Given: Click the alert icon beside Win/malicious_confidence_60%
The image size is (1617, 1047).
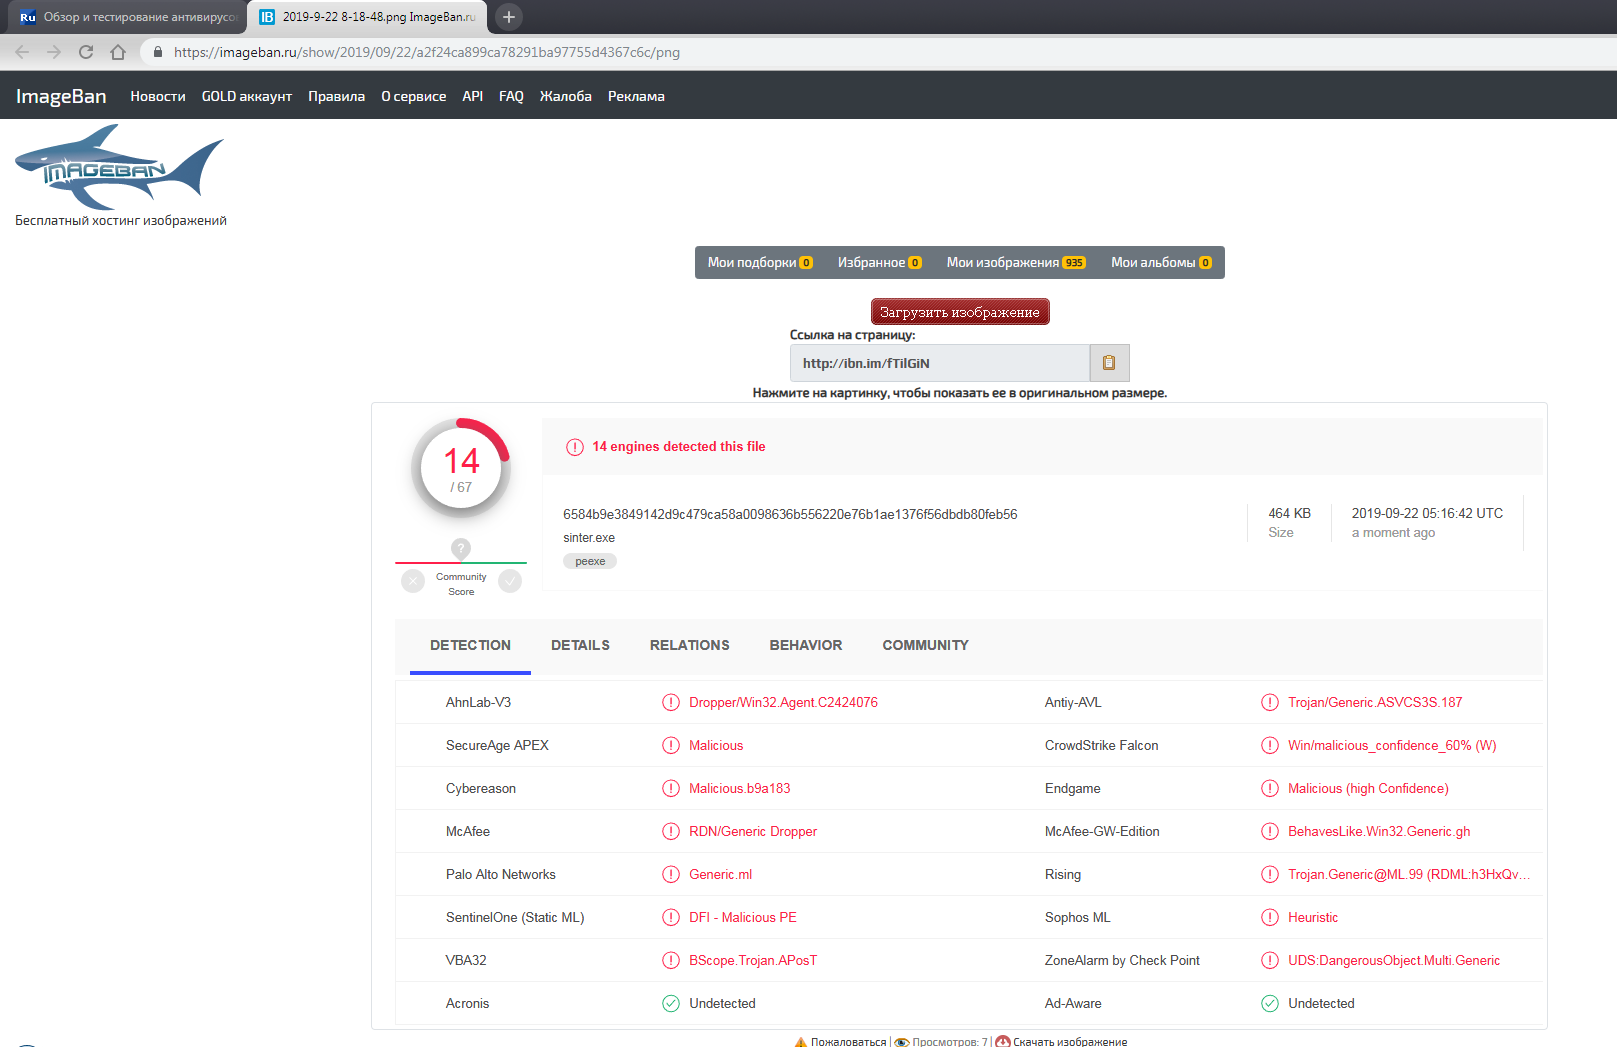Looking at the screenshot, I should 1270,745.
